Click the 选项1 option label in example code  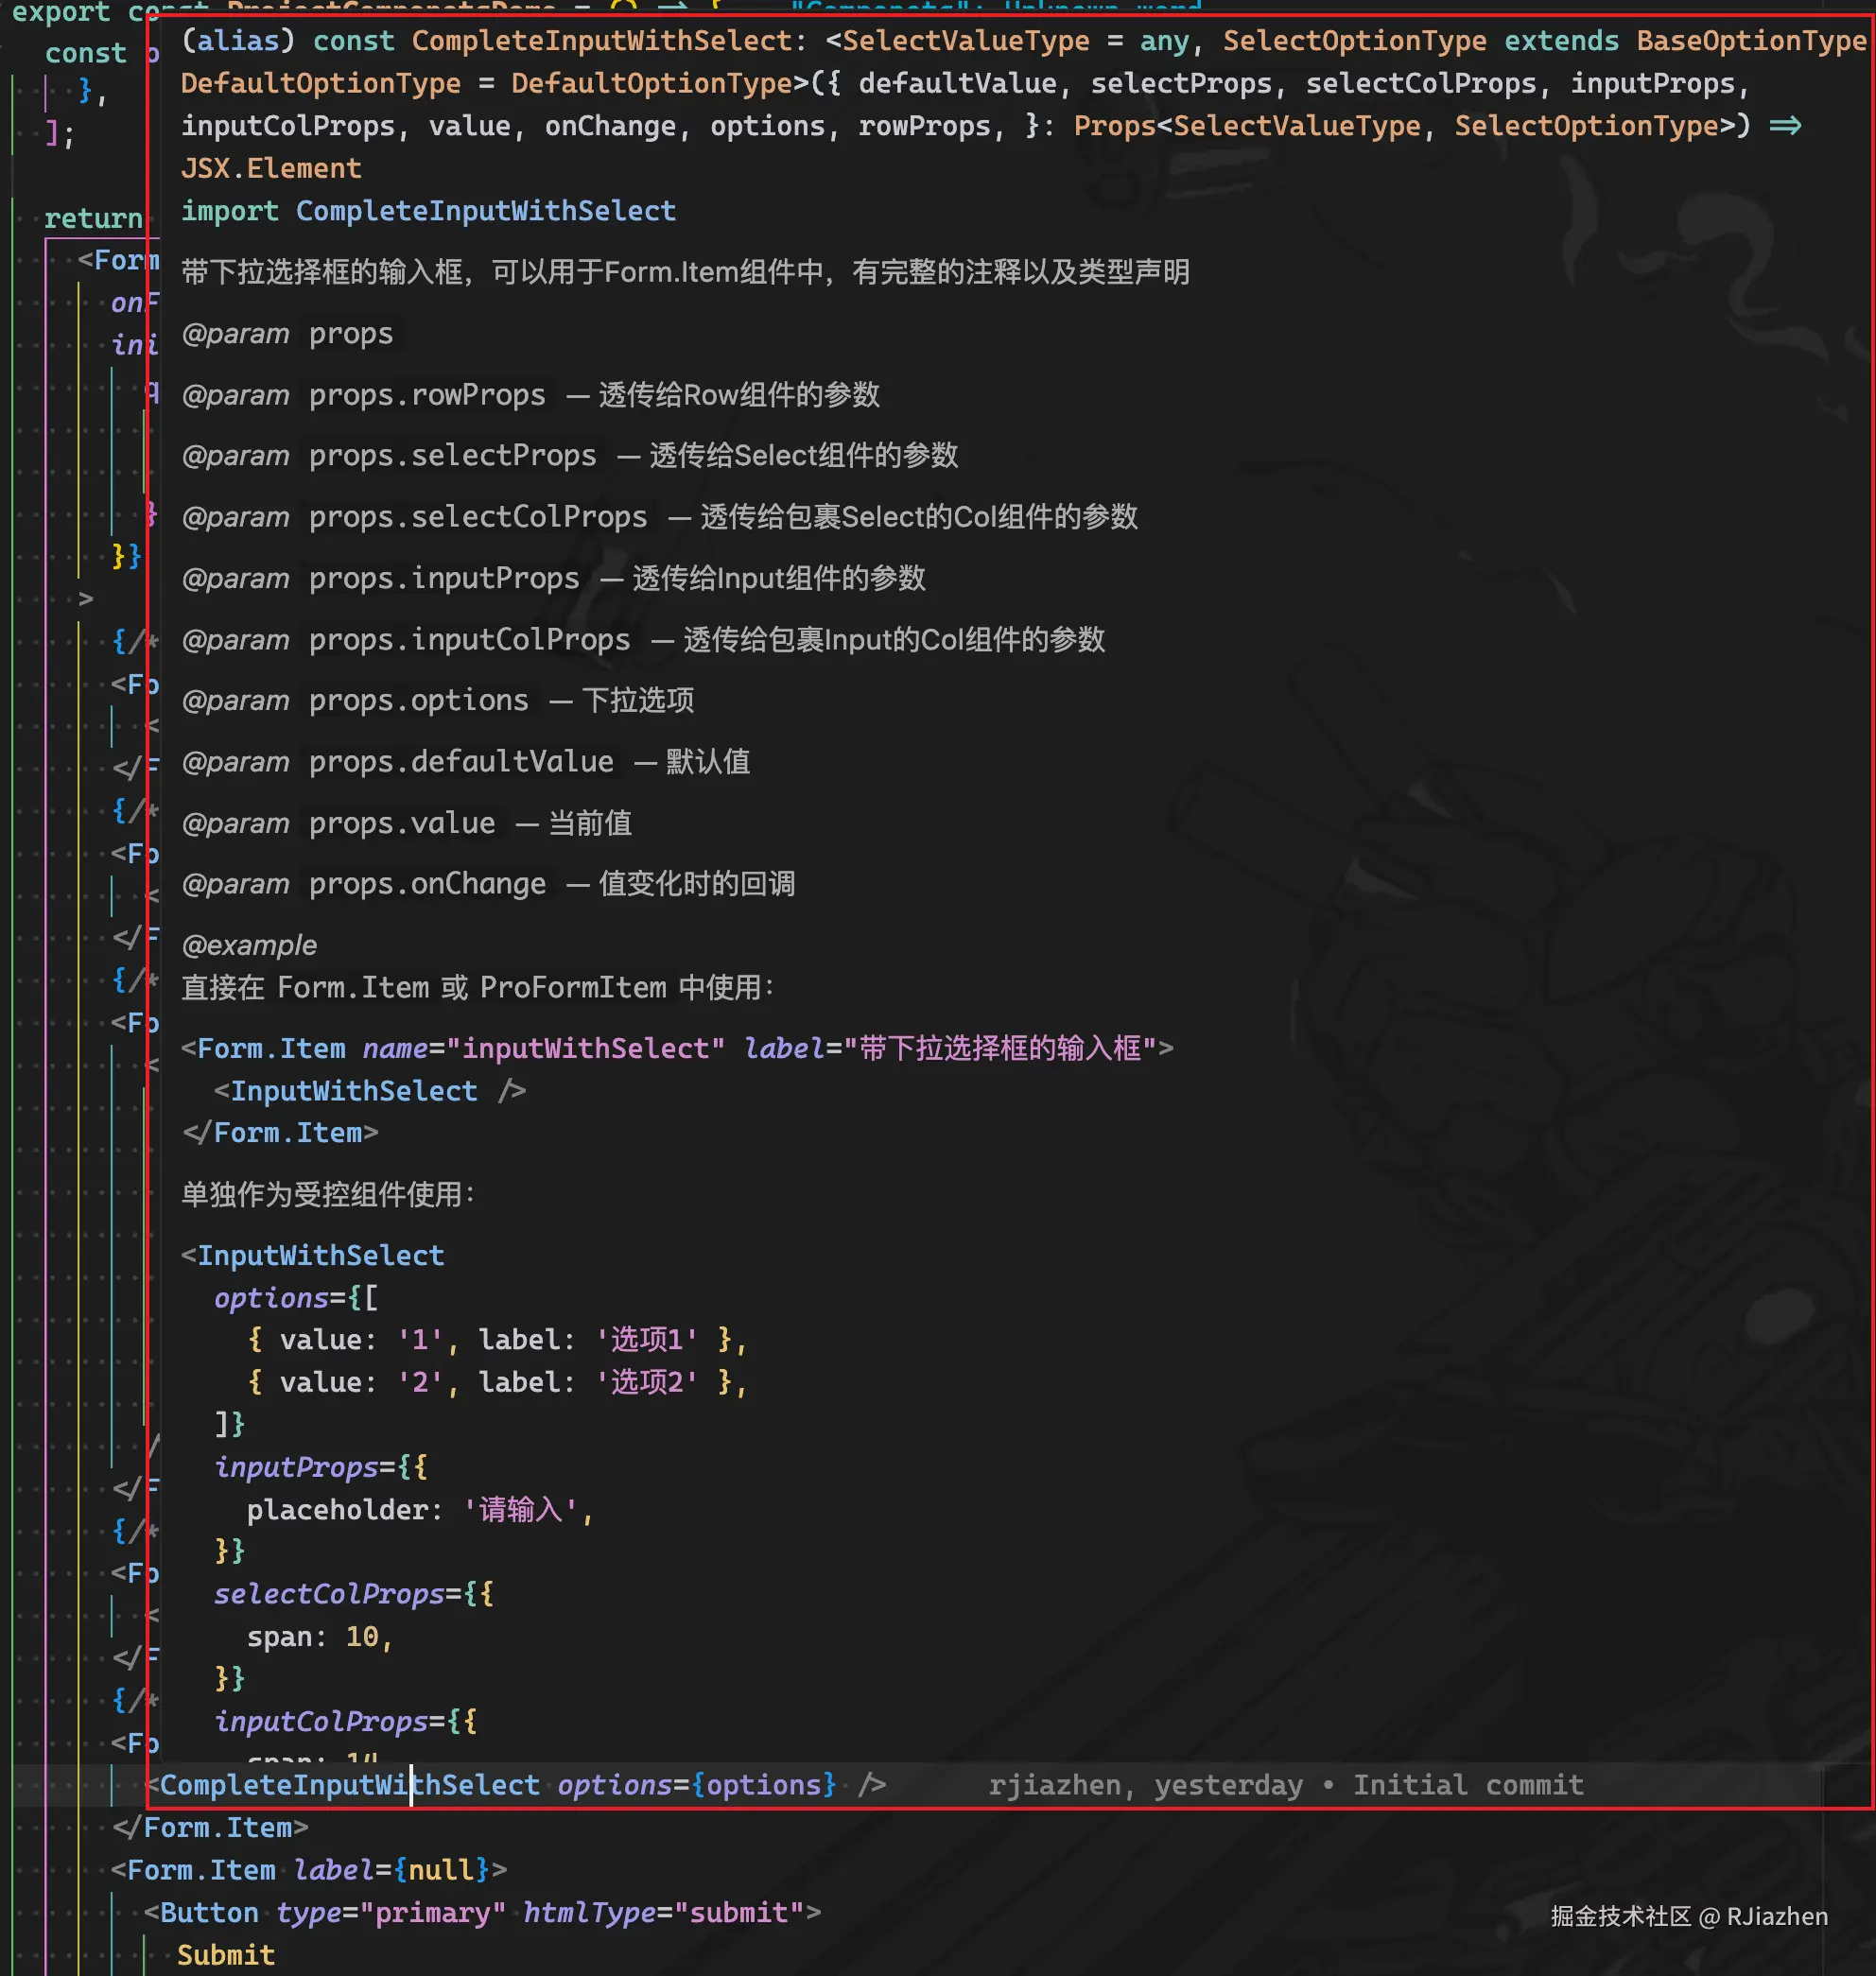click(646, 1339)
